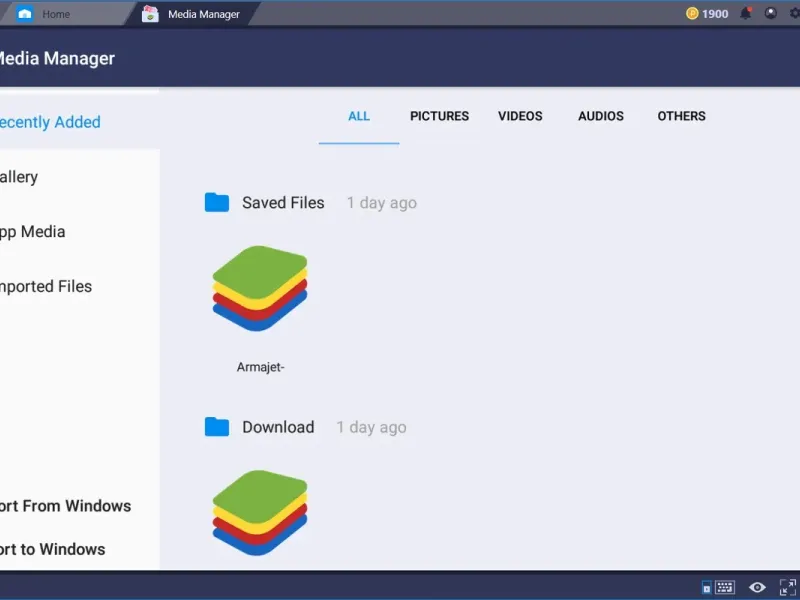800x600 pixels.
Task: Open the Saved Files folder label
Action: pos(283,203)
